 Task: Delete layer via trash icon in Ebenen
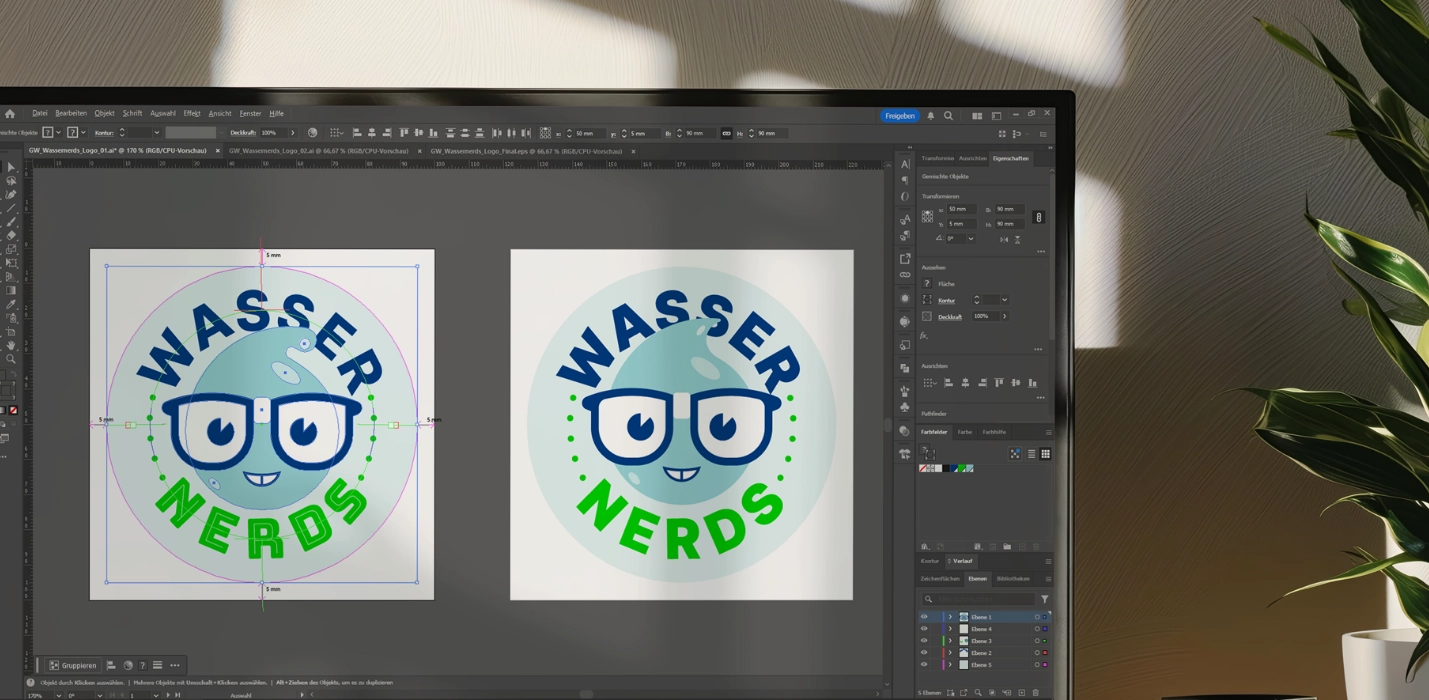(x=1036, y=693)
